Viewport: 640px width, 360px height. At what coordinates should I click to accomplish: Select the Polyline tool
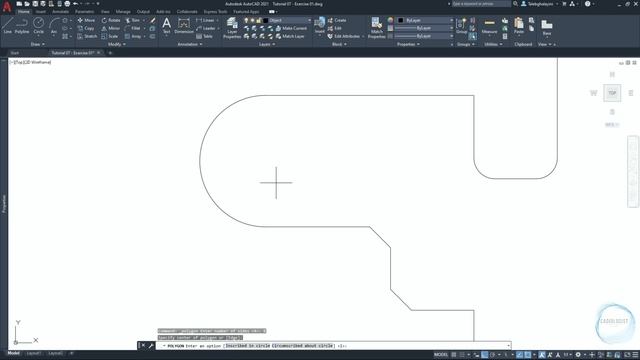pyautogui.click(x=22, y=26)
